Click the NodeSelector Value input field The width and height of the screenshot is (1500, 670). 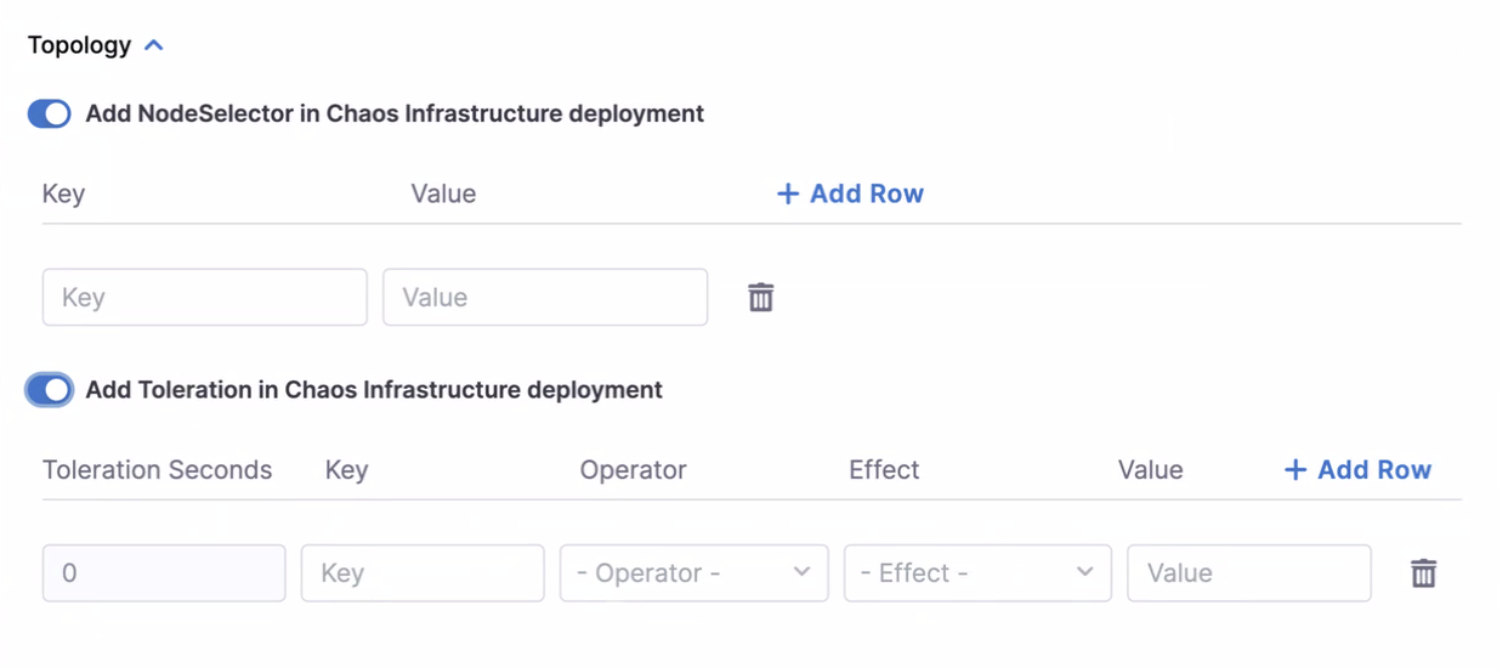point(545,297)
